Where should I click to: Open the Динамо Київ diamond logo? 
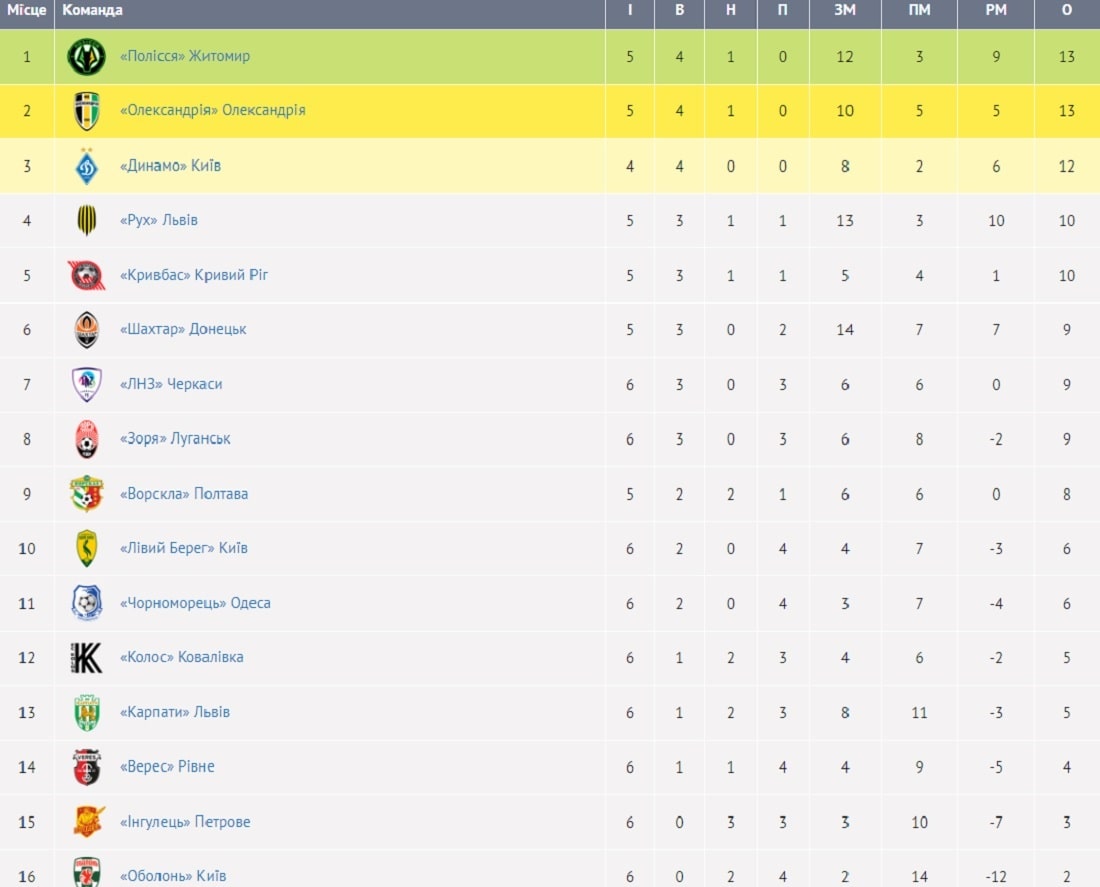tap(86, 166)
